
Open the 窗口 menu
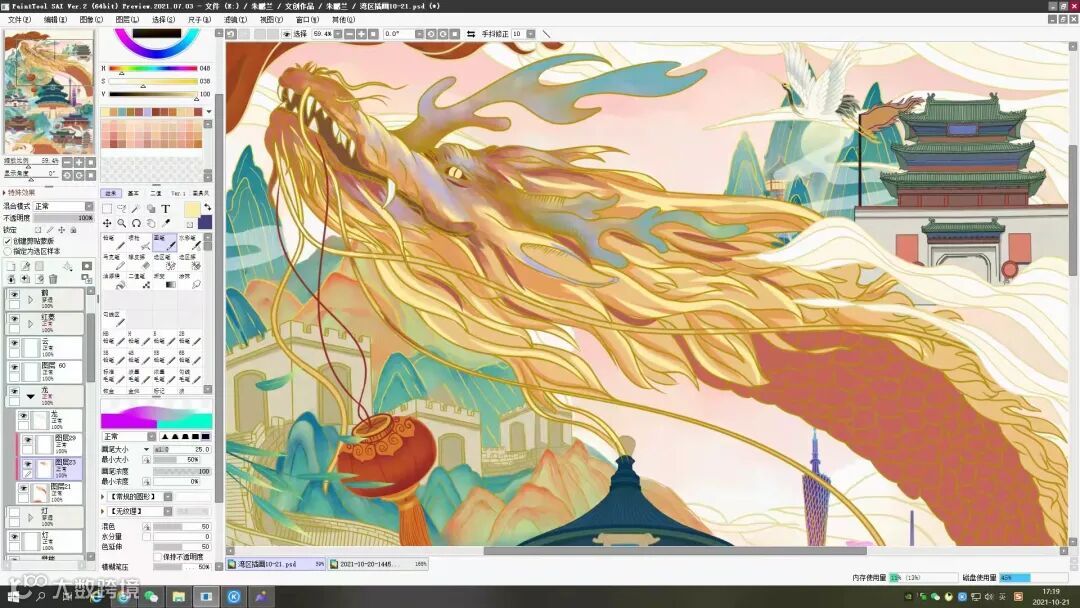click(307, 20)
